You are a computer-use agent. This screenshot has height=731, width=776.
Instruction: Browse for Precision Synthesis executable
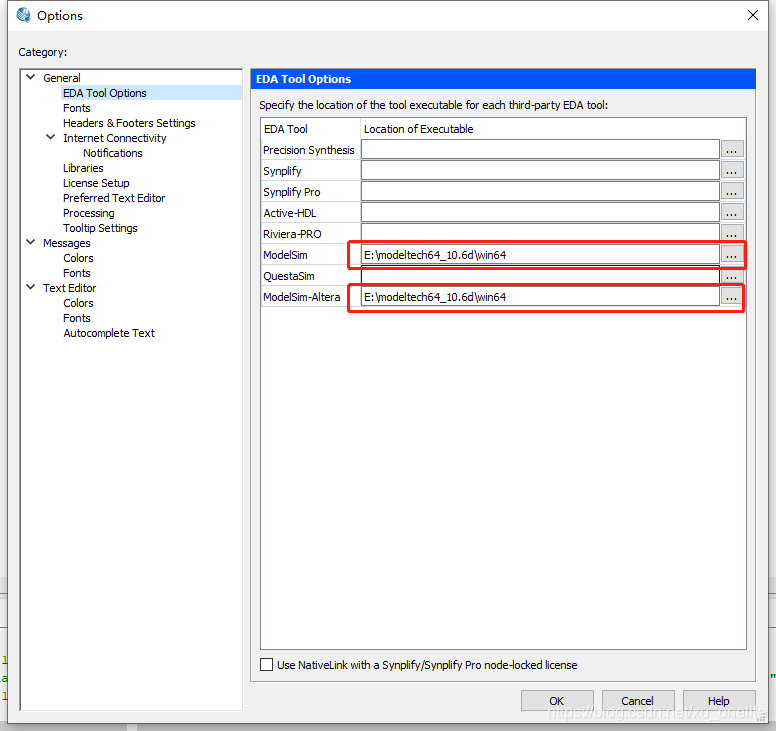pos(731,149)
